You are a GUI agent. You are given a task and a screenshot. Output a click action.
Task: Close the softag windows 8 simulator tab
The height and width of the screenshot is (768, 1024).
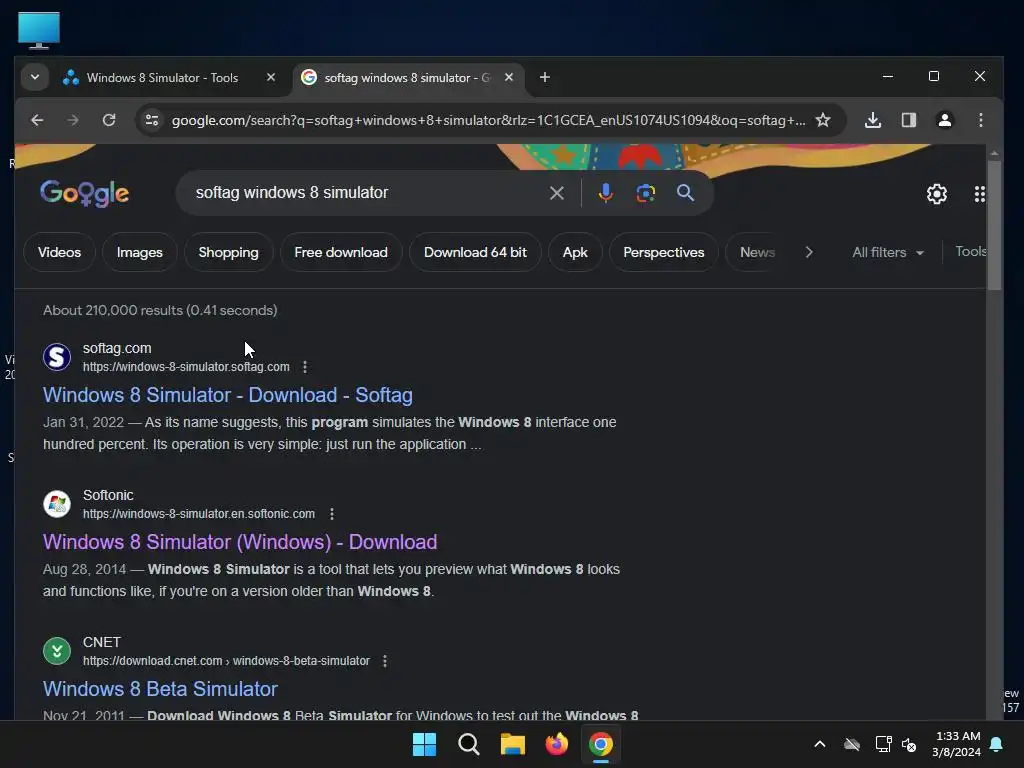pyautogui.click(x=509, y=77)
